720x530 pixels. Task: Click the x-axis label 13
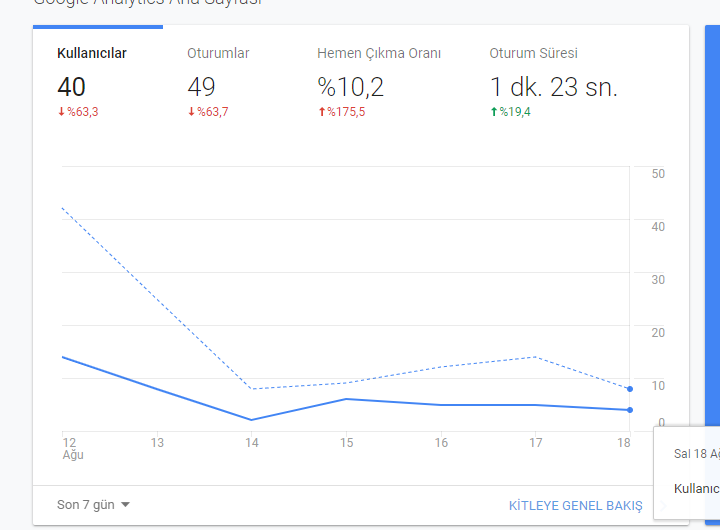[x=157, y=443]
